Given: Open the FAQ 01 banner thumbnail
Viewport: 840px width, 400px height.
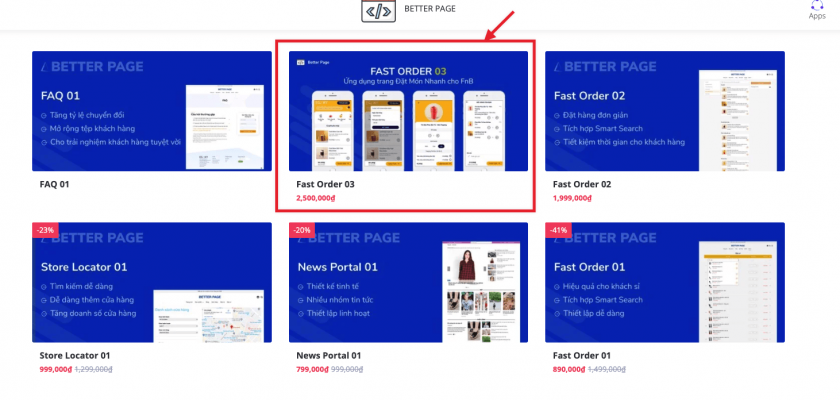Looking at the screenshot, I should coord(151,111).
